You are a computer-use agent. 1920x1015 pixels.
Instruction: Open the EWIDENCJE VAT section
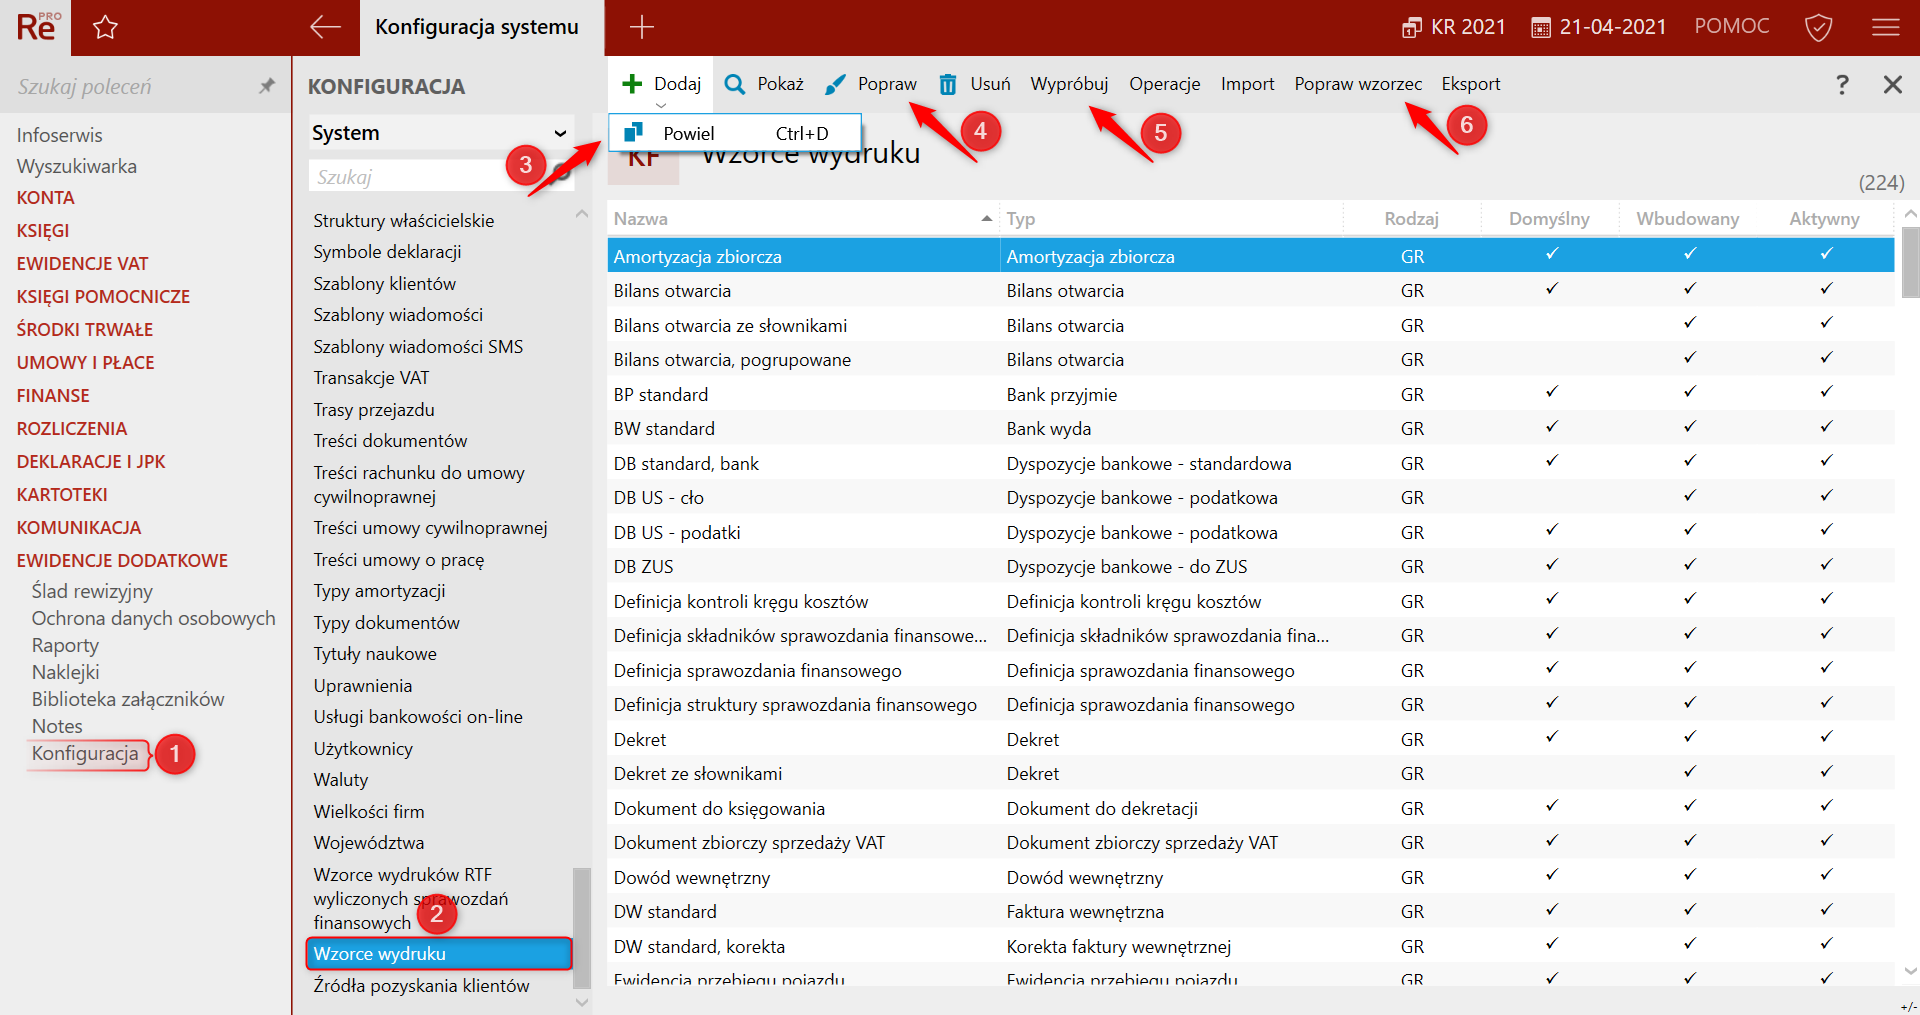tap(82, 264)
